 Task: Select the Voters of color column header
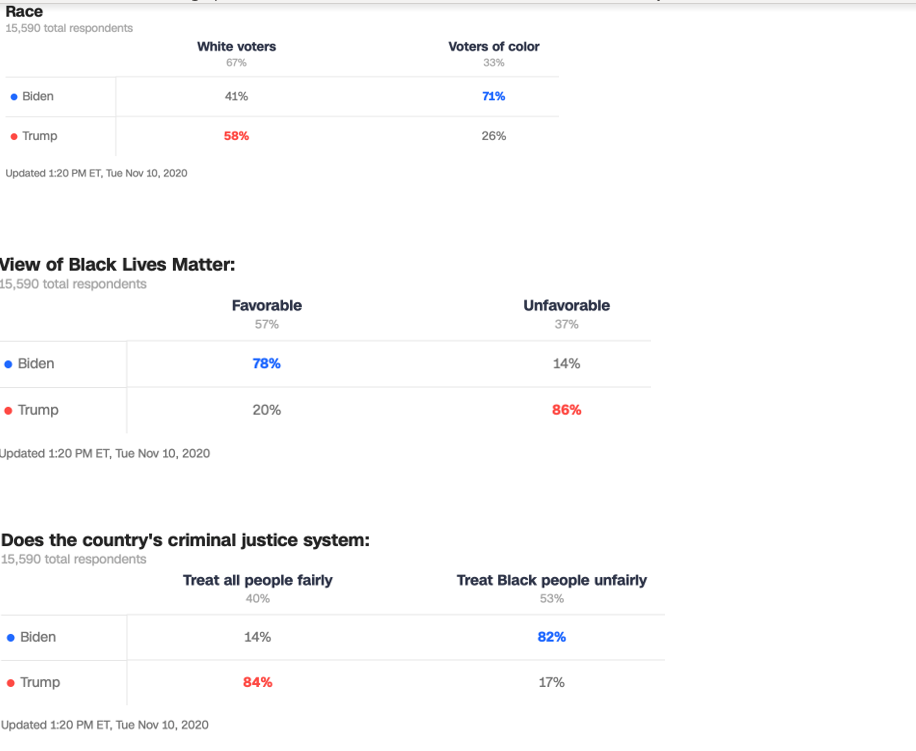(x=494, y=47)
